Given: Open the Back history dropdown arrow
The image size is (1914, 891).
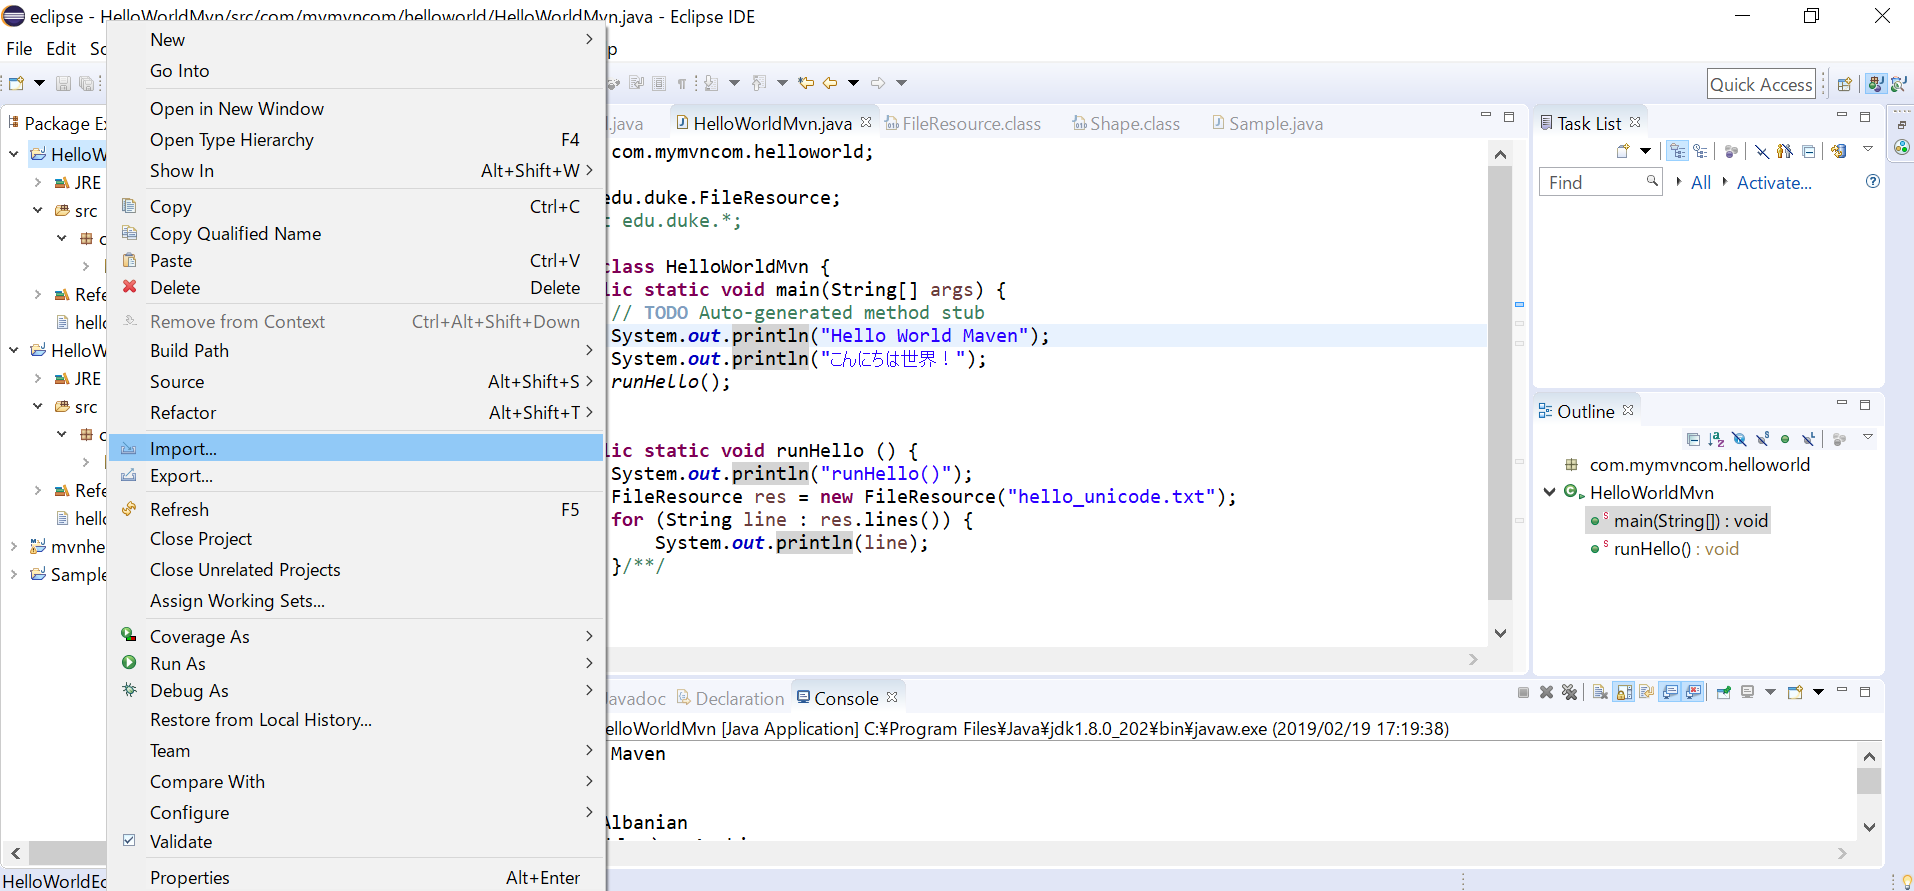Looking at the screenshot, I should click(853, 83).
